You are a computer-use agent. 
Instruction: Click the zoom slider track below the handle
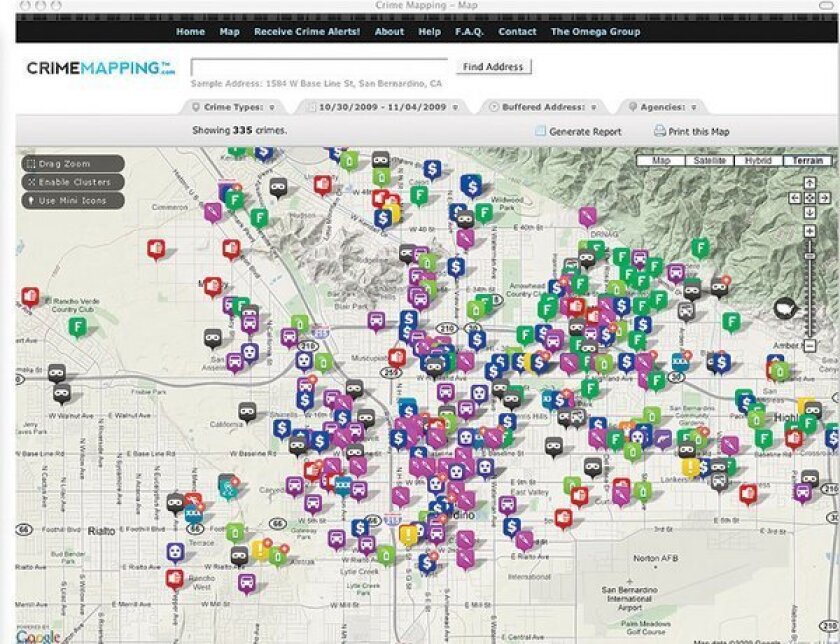(x=809, y=298)
